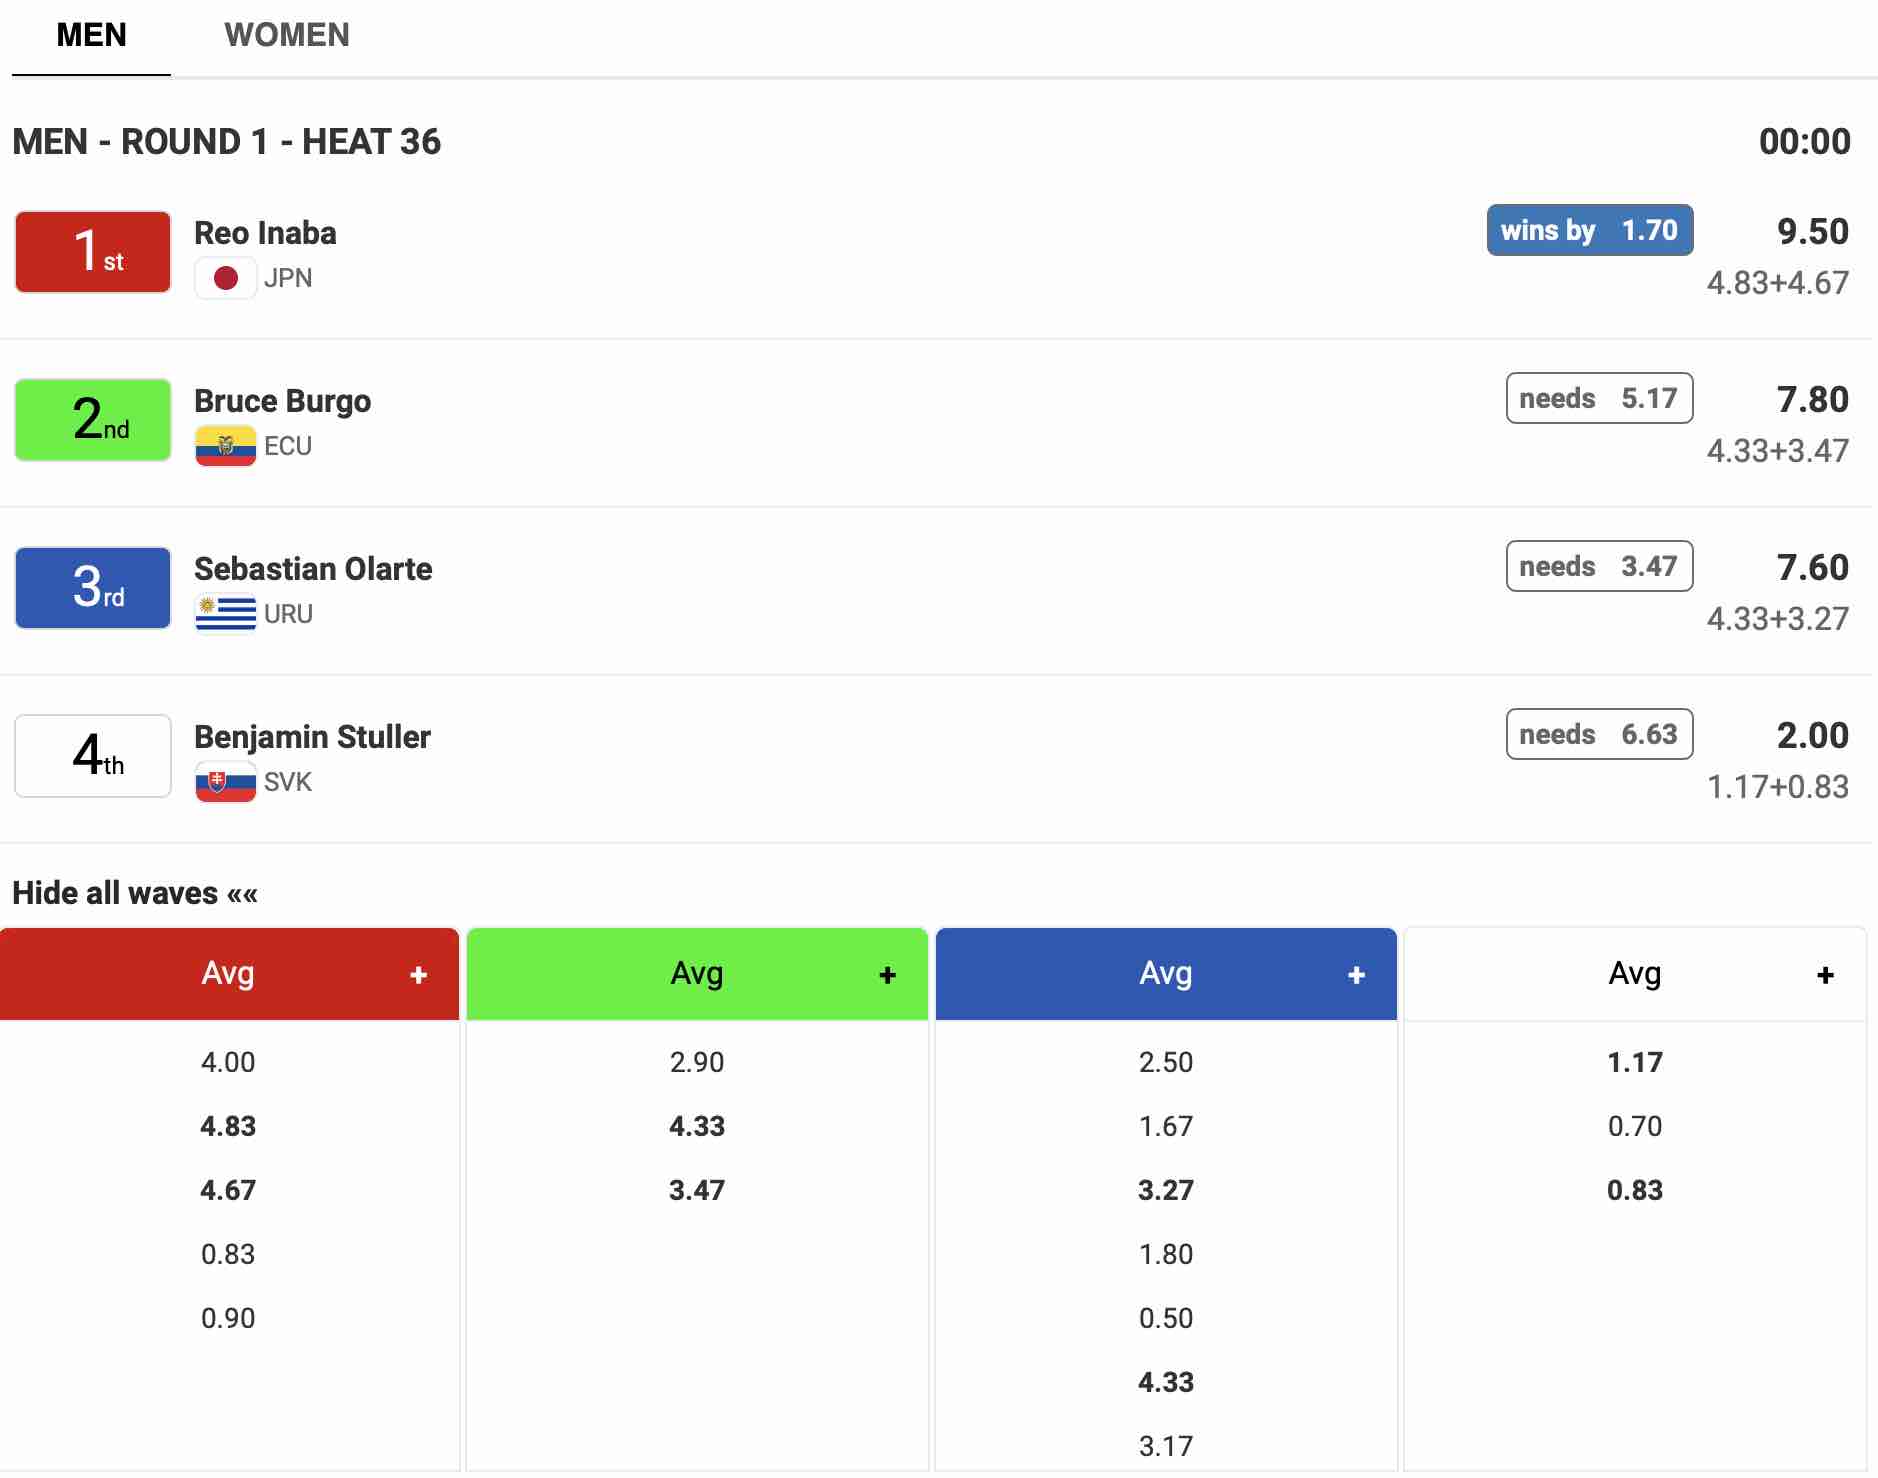Click the red 1st place badge
Viewport: 1878px width, 1478px height.
tap(93, 252)
